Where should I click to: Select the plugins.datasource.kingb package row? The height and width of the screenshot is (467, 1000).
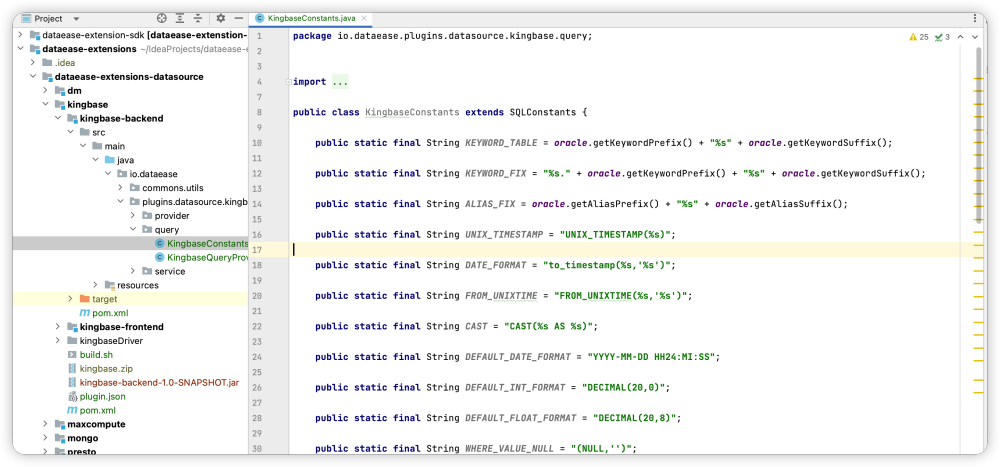tap(130, 202)
